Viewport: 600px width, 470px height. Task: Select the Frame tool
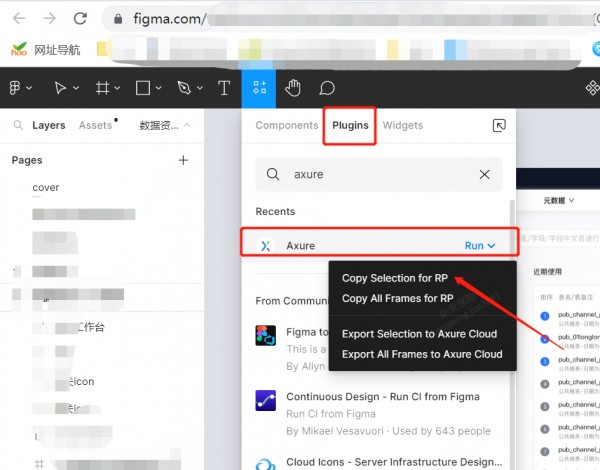pos(102,88)
